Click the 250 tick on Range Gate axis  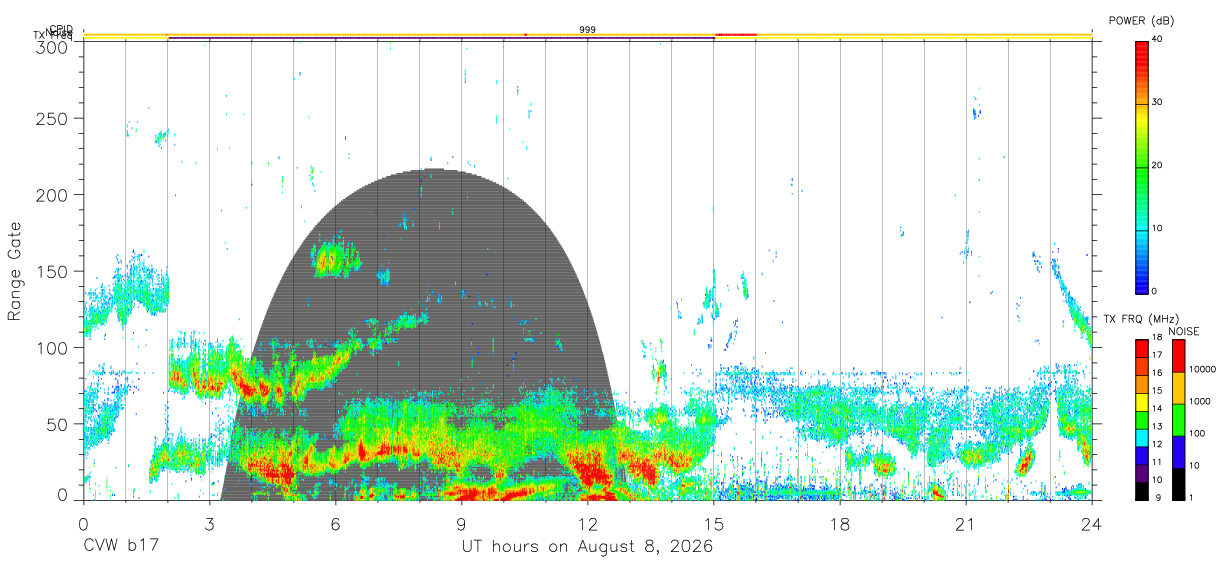click(x=53, y=118)
